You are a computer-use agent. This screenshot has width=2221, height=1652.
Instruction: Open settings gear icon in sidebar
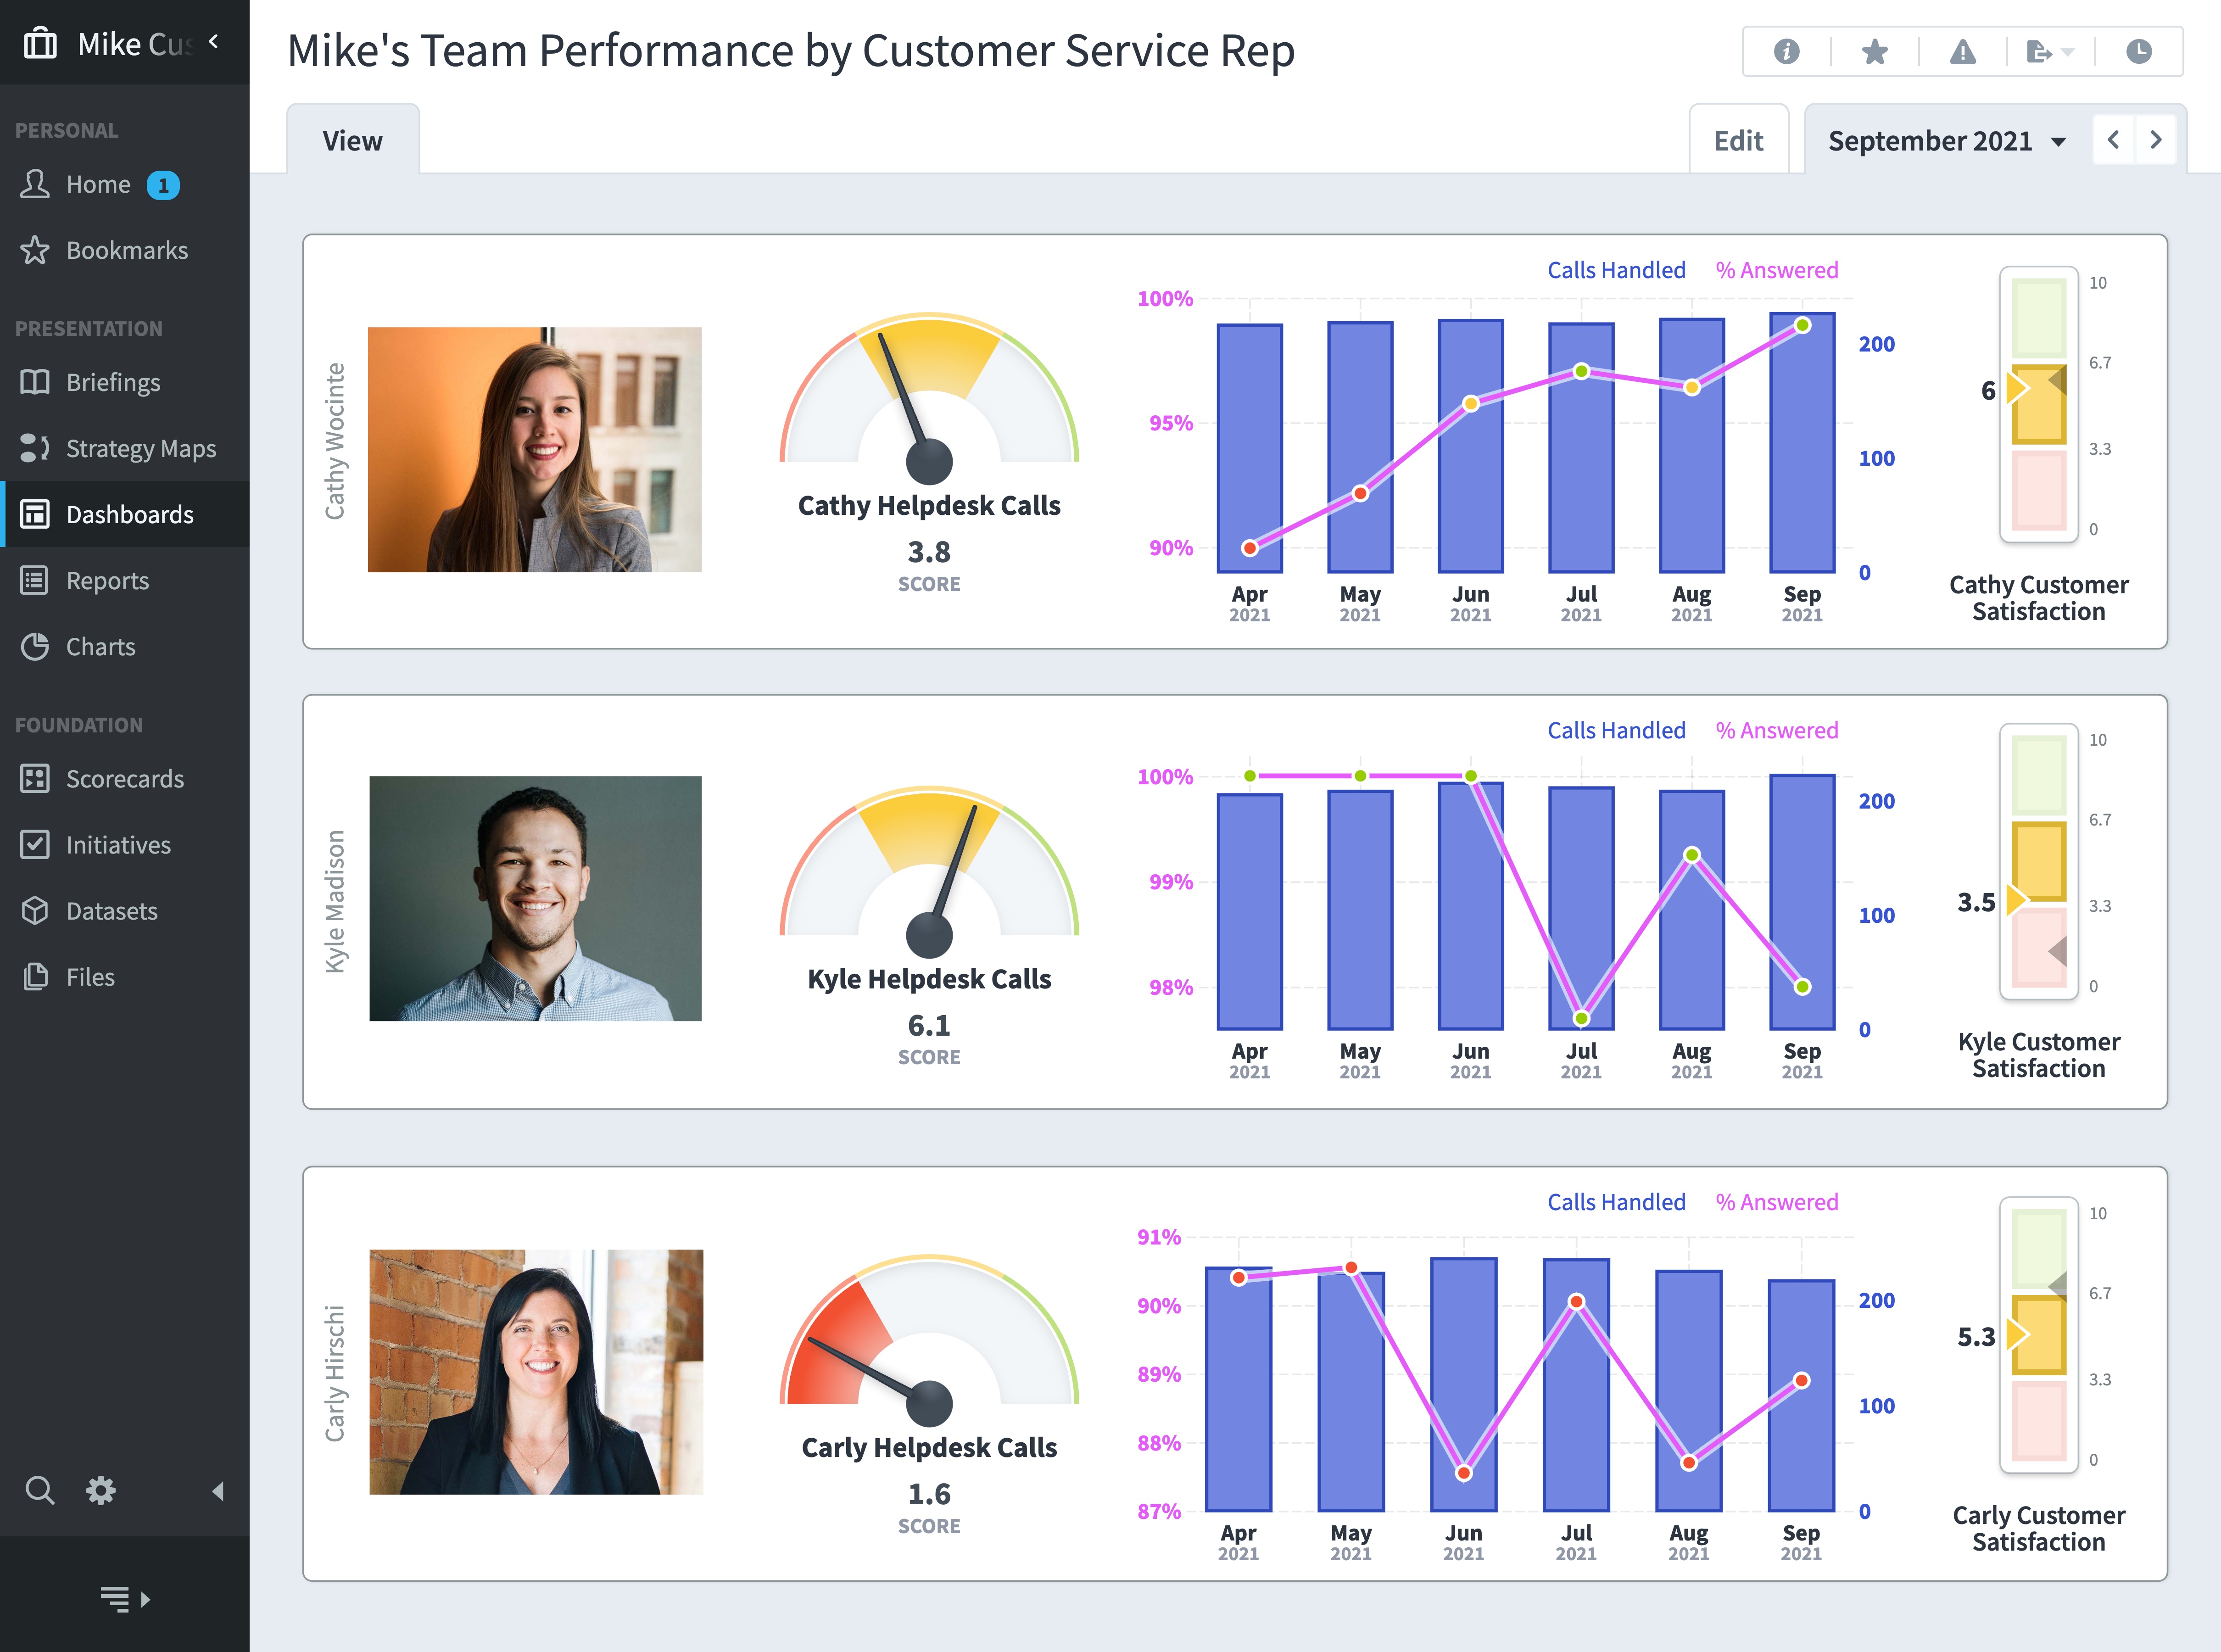coord(101,1490)
